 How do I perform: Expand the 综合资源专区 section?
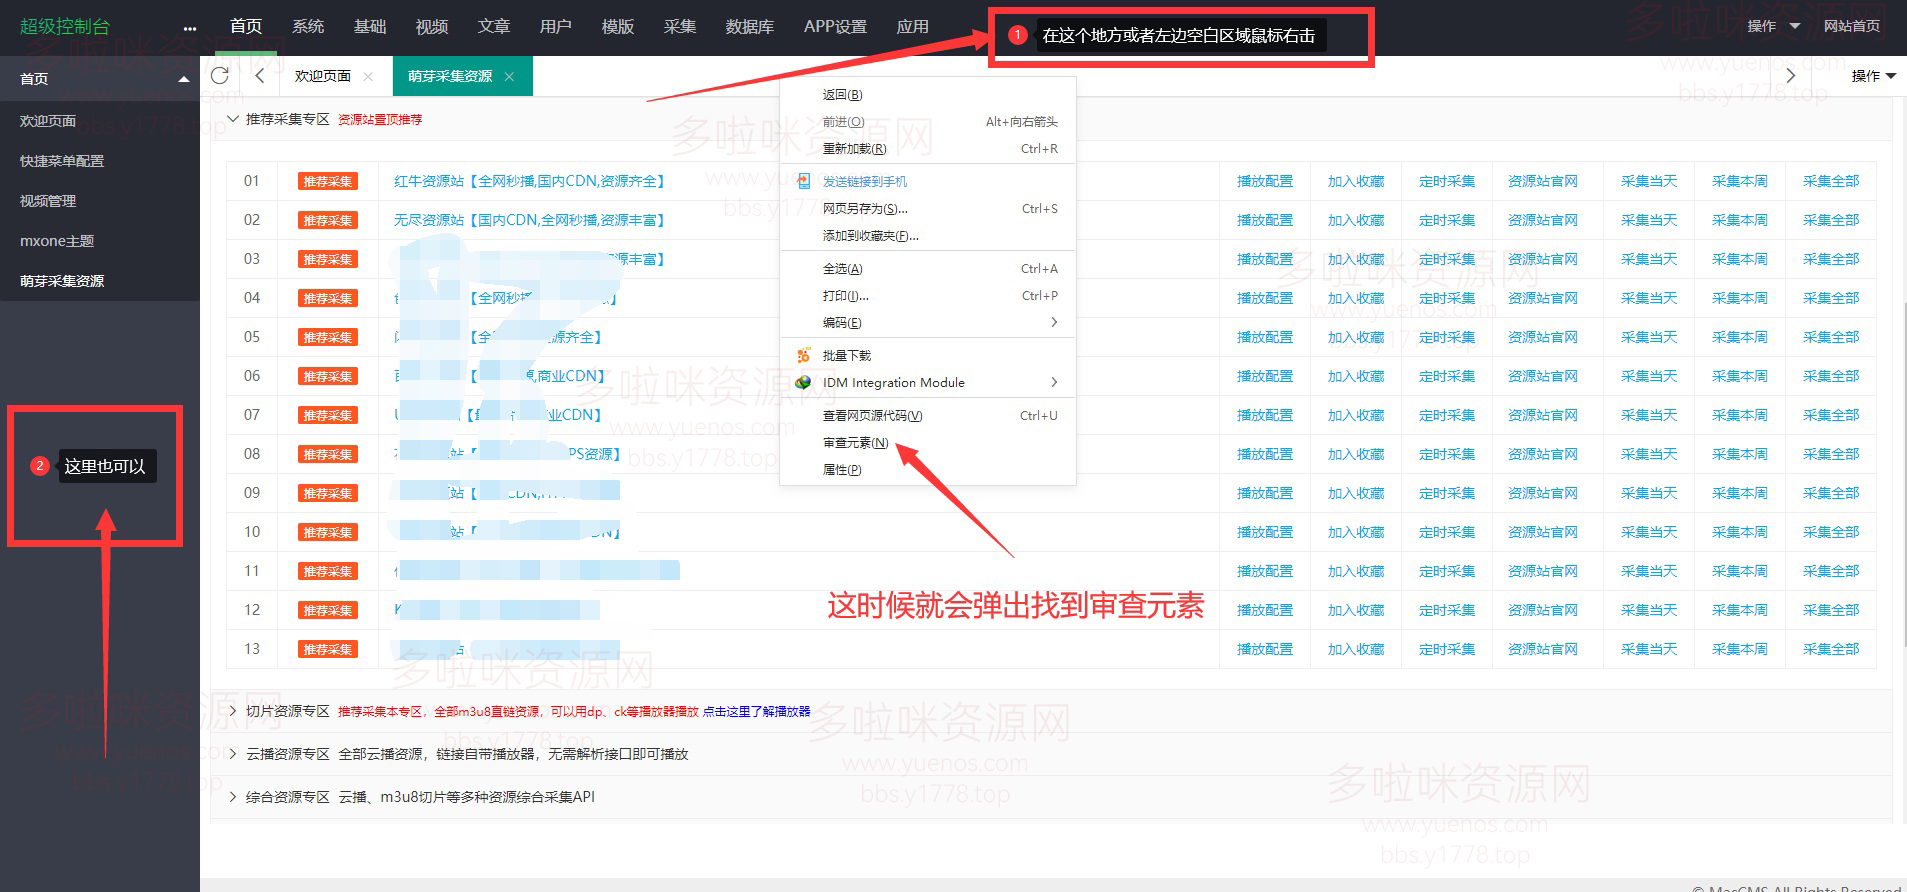[233, 797]
